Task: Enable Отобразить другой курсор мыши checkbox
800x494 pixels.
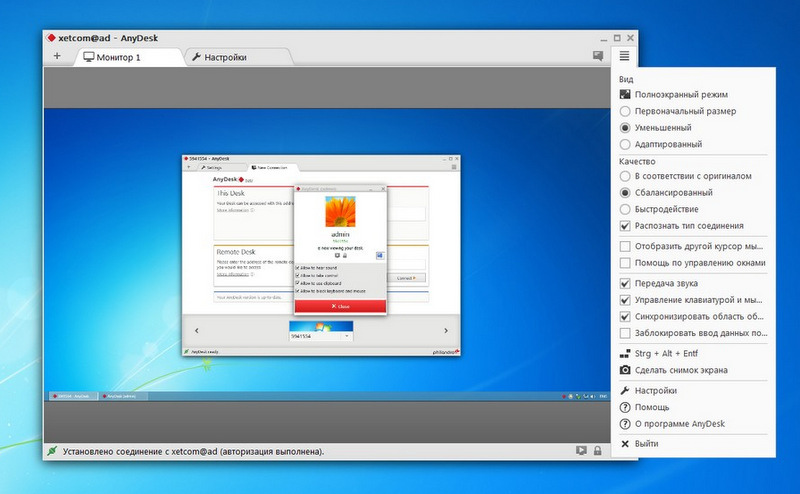Action: tap(625, 246)
